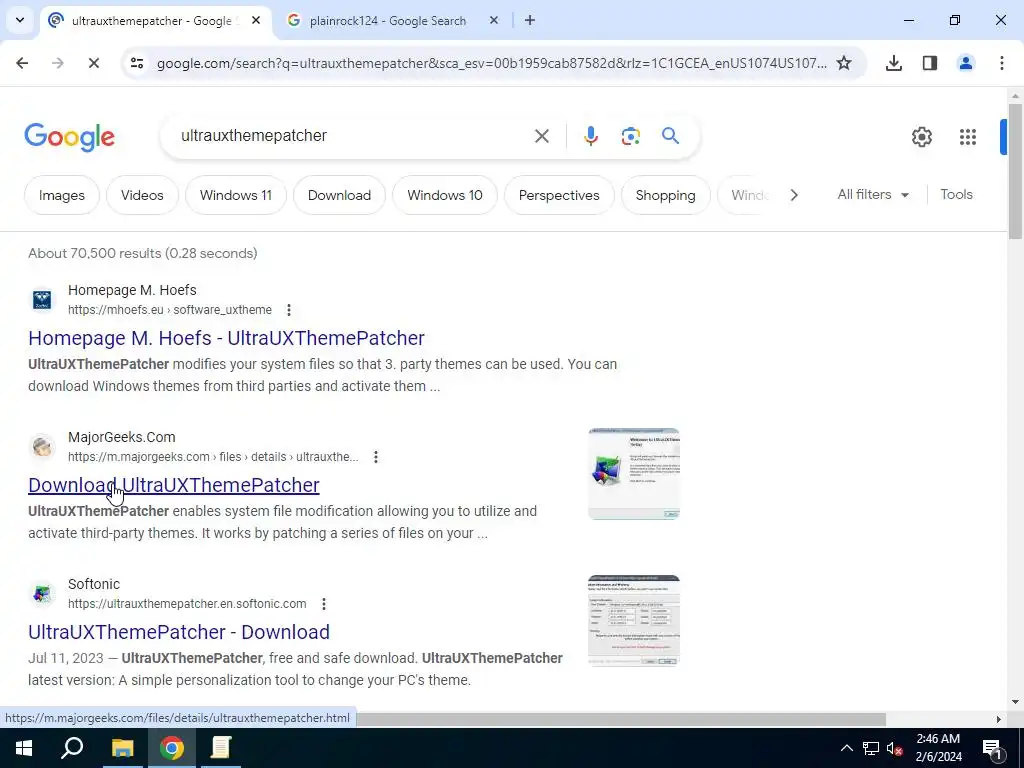Click the muted volume tray icon
This screenshot has height=768, width=1024.
894,748
